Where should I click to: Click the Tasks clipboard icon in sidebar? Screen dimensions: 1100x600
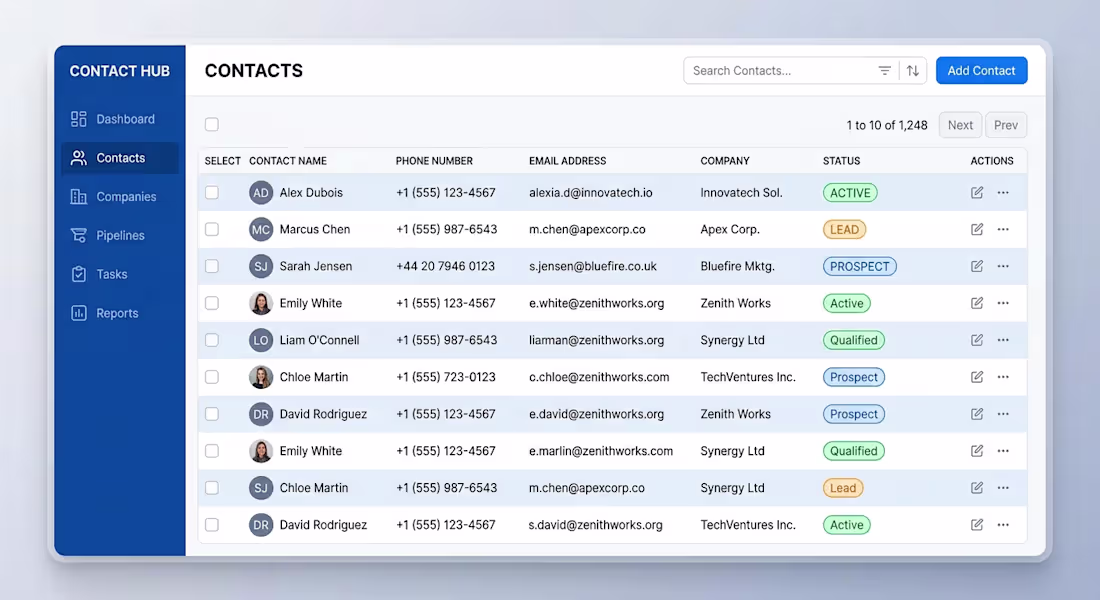[79, 274]
